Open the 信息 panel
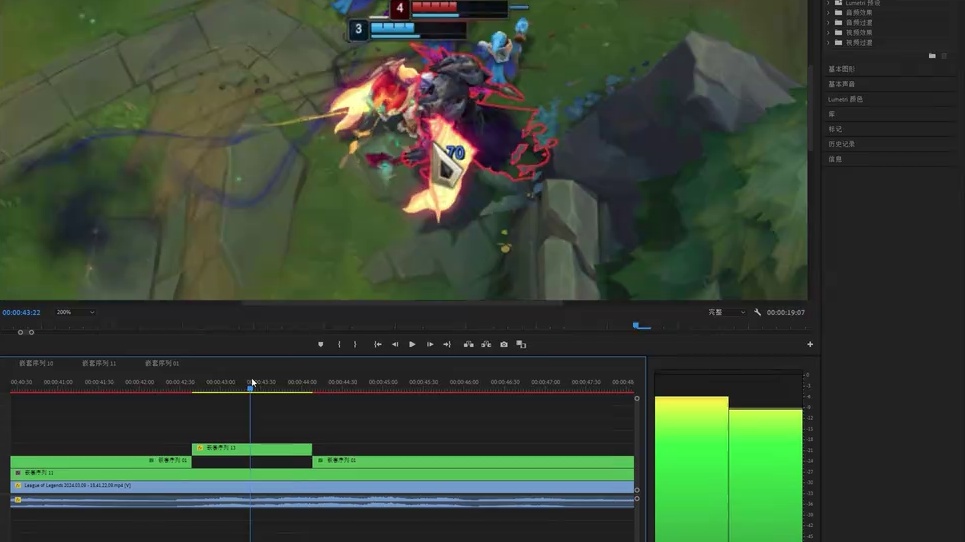Screen dimensions: 965x542 pyautogui.click(x=835, y=159)
